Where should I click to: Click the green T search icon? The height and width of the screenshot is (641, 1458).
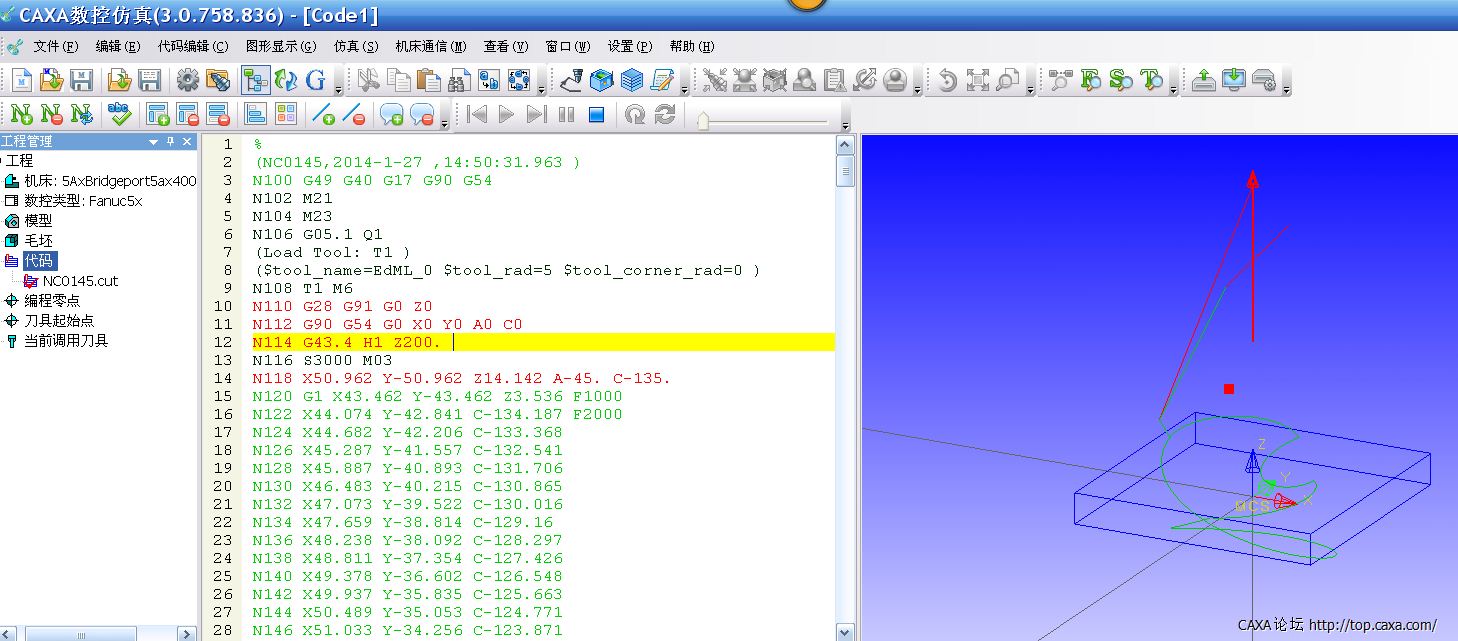[x=1151, y=81]
